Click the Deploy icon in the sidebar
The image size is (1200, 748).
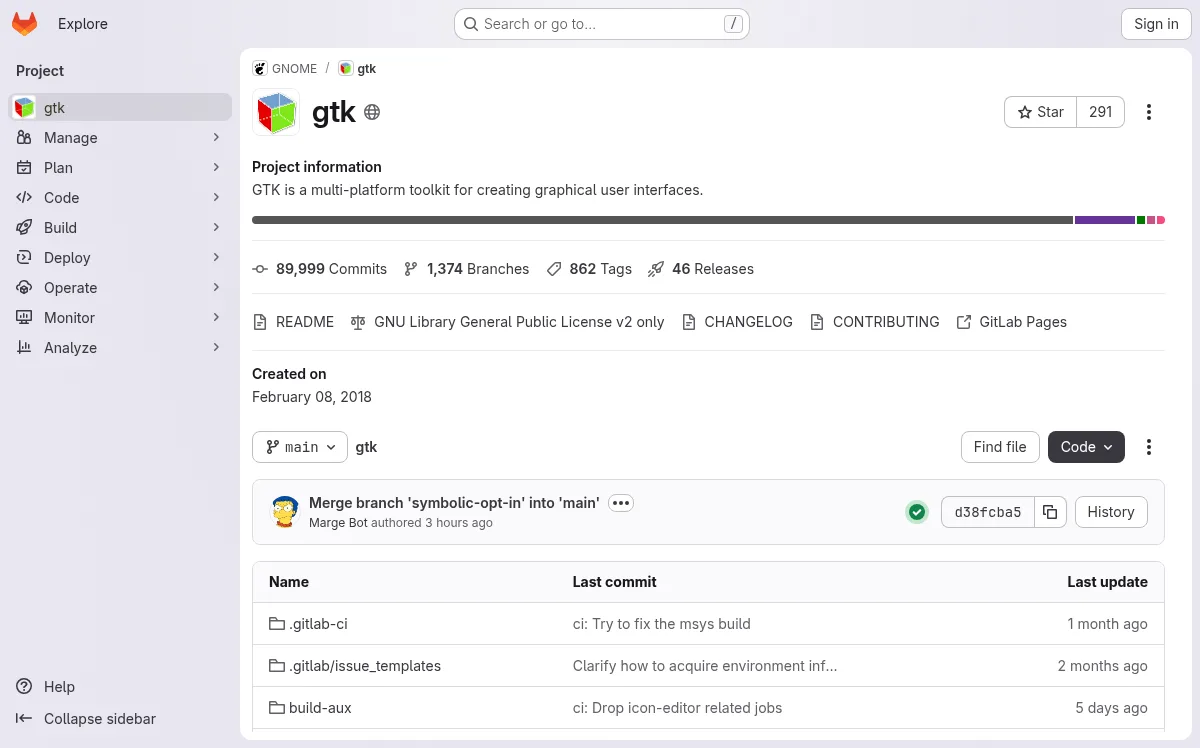pos(24,258)
